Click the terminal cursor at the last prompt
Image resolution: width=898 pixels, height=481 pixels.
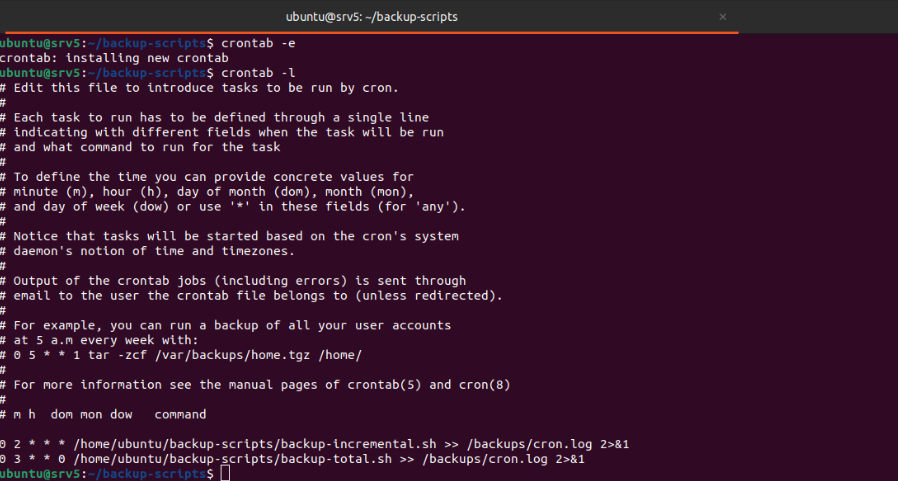coord(225,473)
